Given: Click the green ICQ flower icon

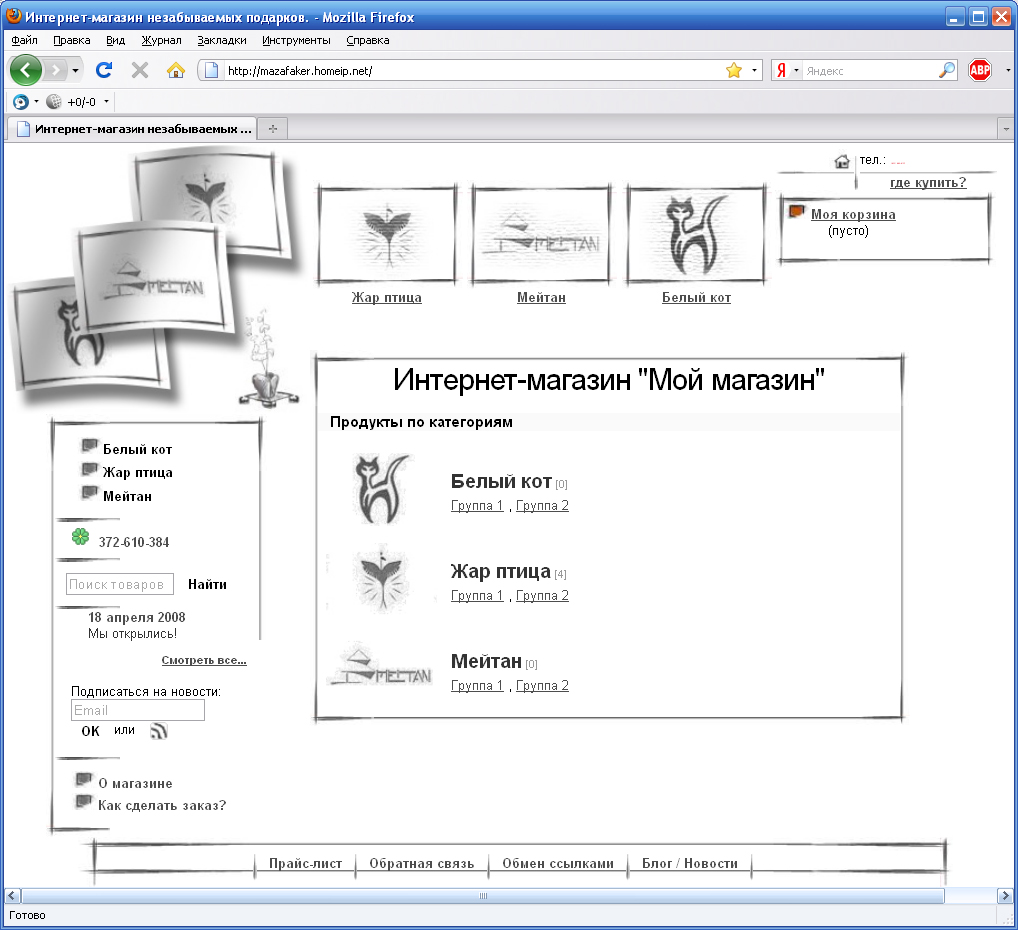Looking at the screenshot, I should [81, 536].
